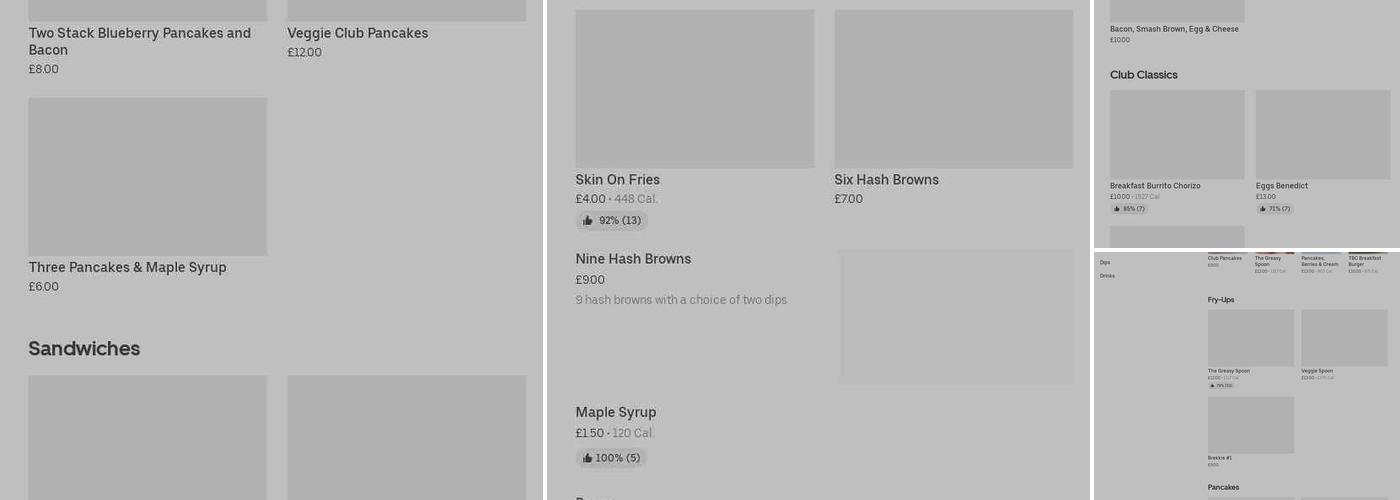Click the thumbs-up icon under Skin On Fries

tap(588, 221)
